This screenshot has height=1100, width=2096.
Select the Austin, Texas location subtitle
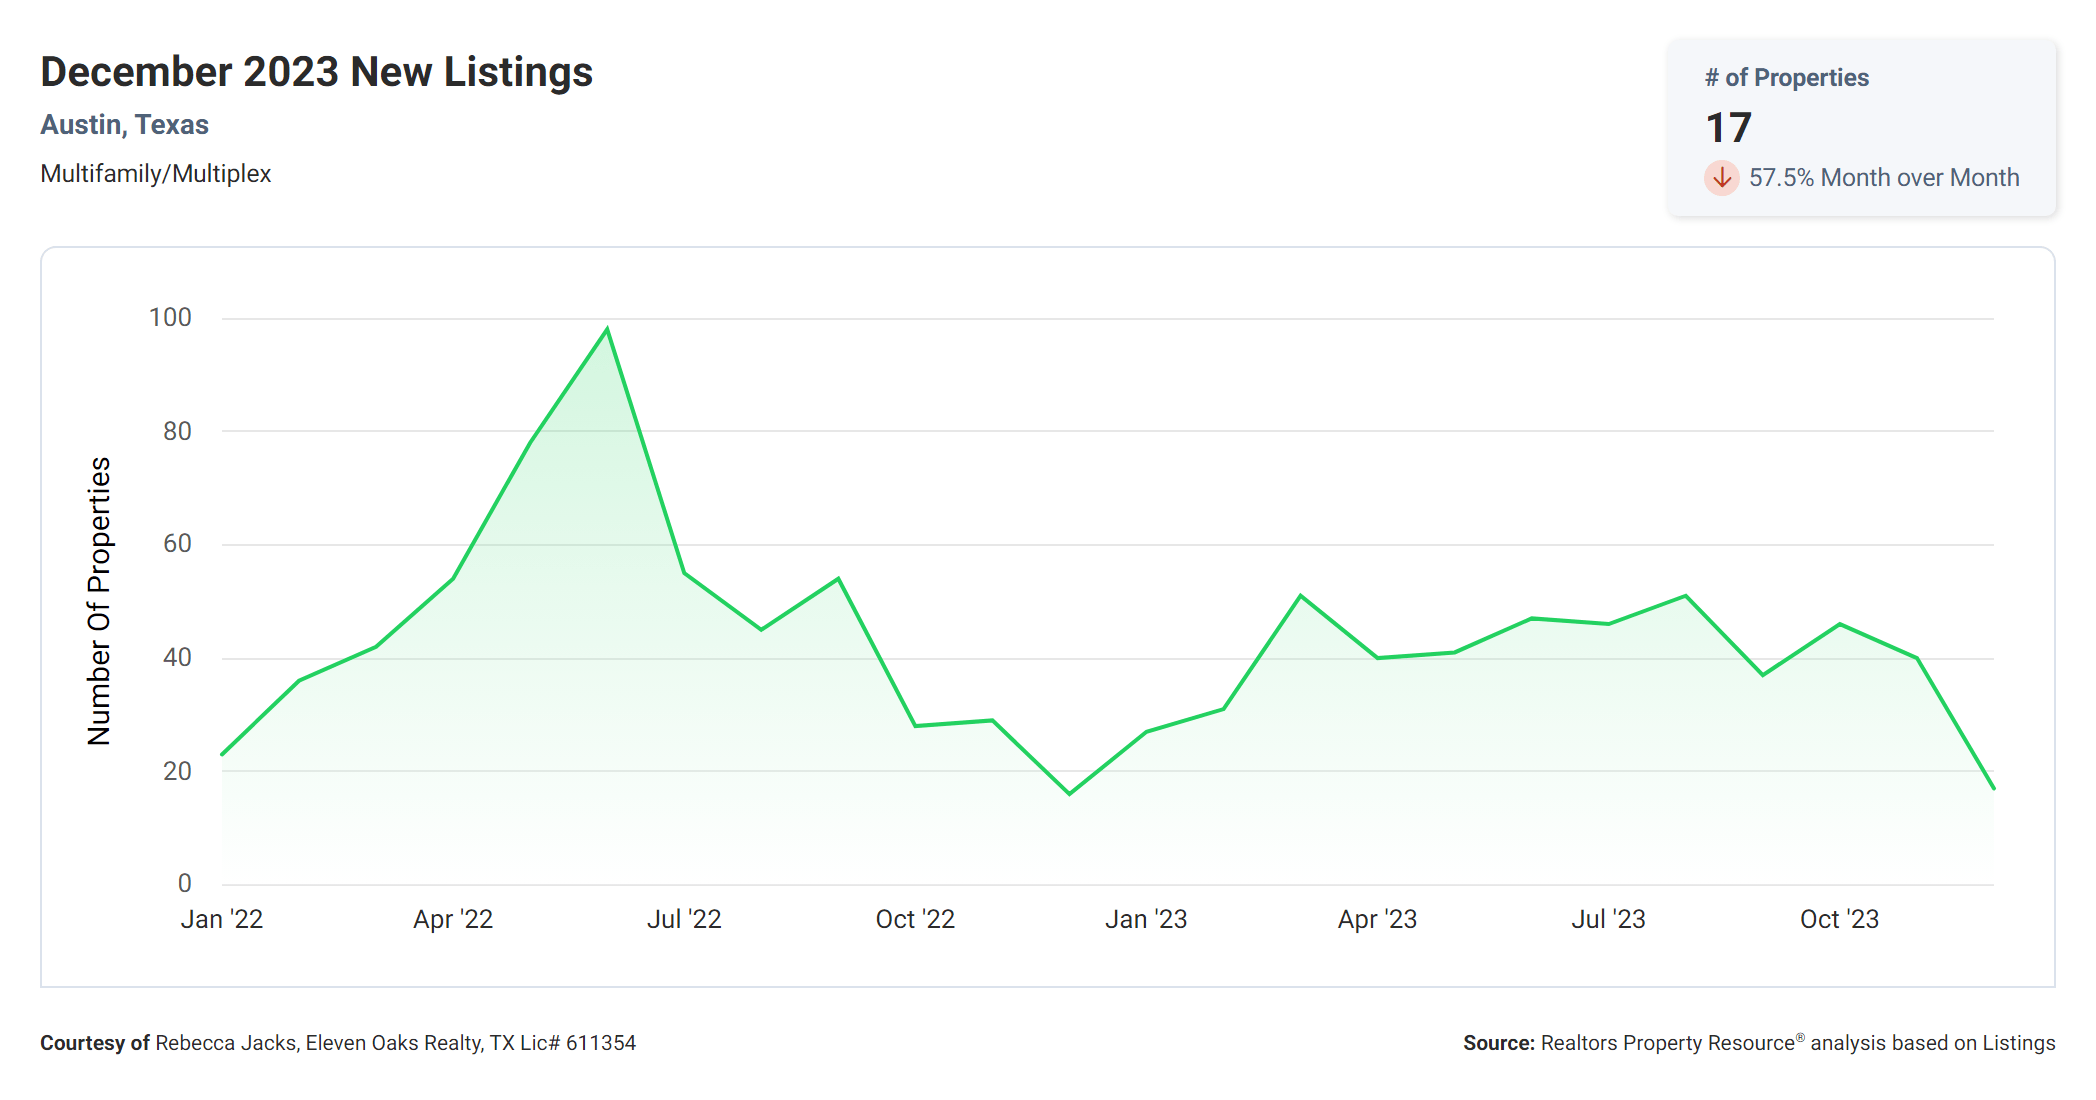pyautogui.click(x=124, y=125)
